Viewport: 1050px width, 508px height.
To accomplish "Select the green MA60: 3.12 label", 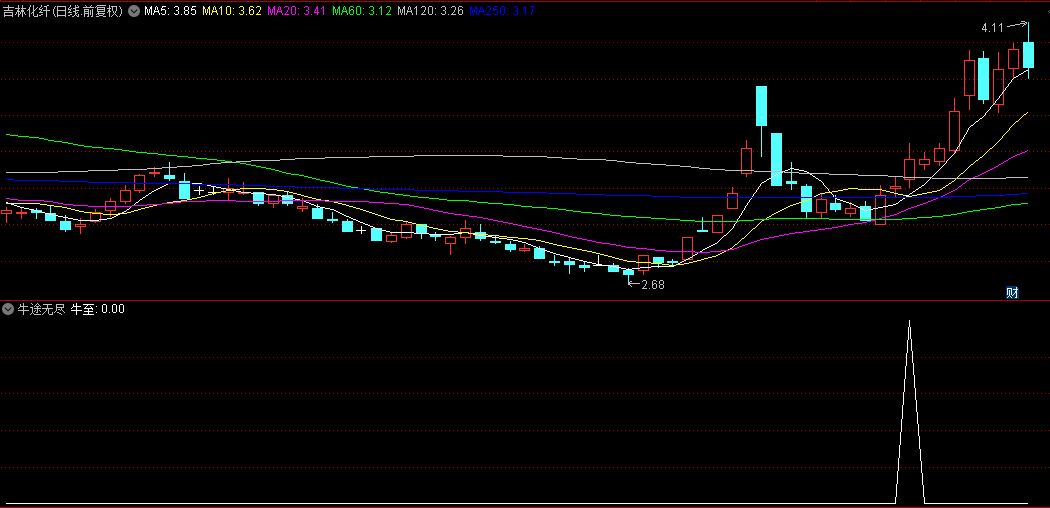I will click(x=362, y=11).
